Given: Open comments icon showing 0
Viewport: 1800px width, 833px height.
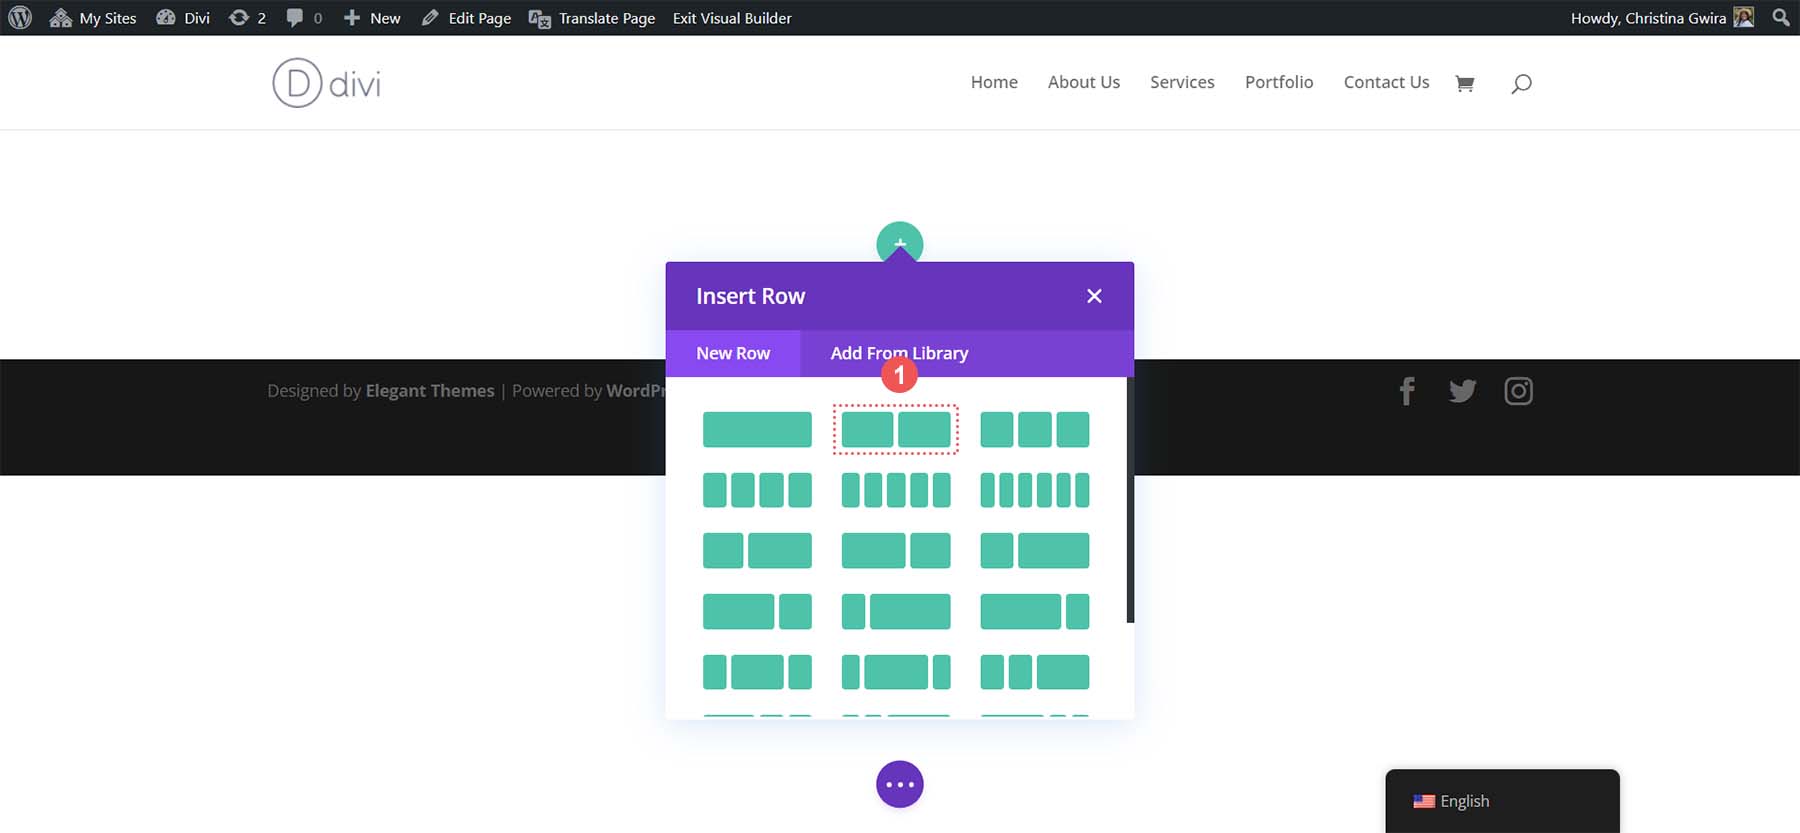Looking at the screenshot, I should click(x=304, y=18).
